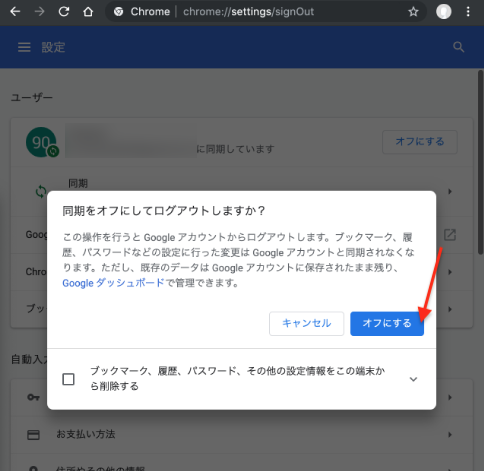This screenshot has width=484, height=471.
Task: Search settings with the magnifier icon
Action: pyautogui.click(x=459, y=47)
